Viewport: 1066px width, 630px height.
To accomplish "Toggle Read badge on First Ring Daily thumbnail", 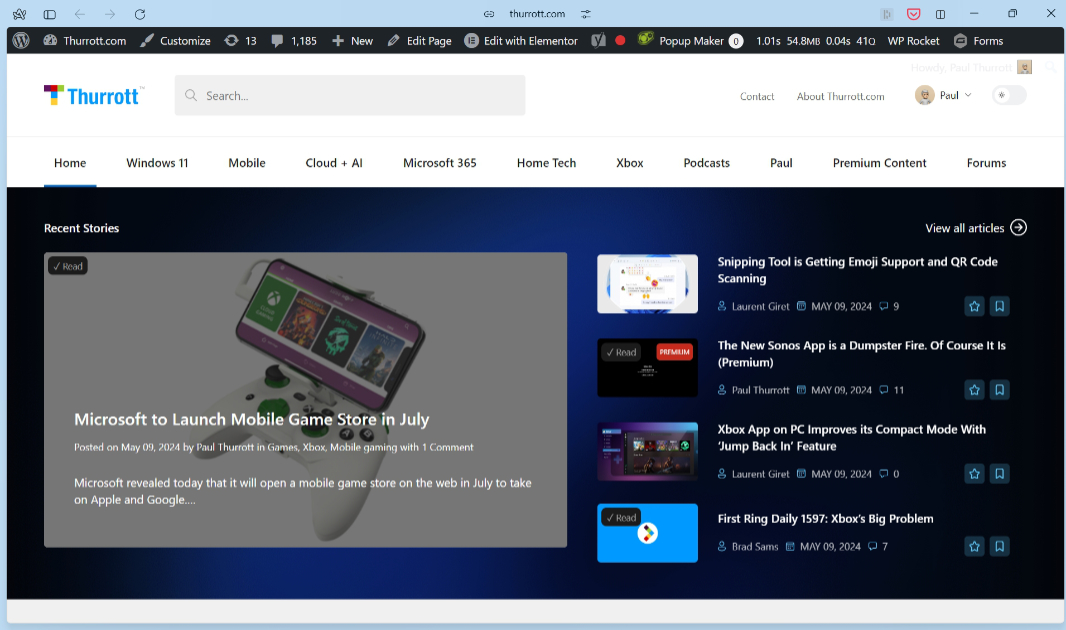I will [x=621, y=517].
